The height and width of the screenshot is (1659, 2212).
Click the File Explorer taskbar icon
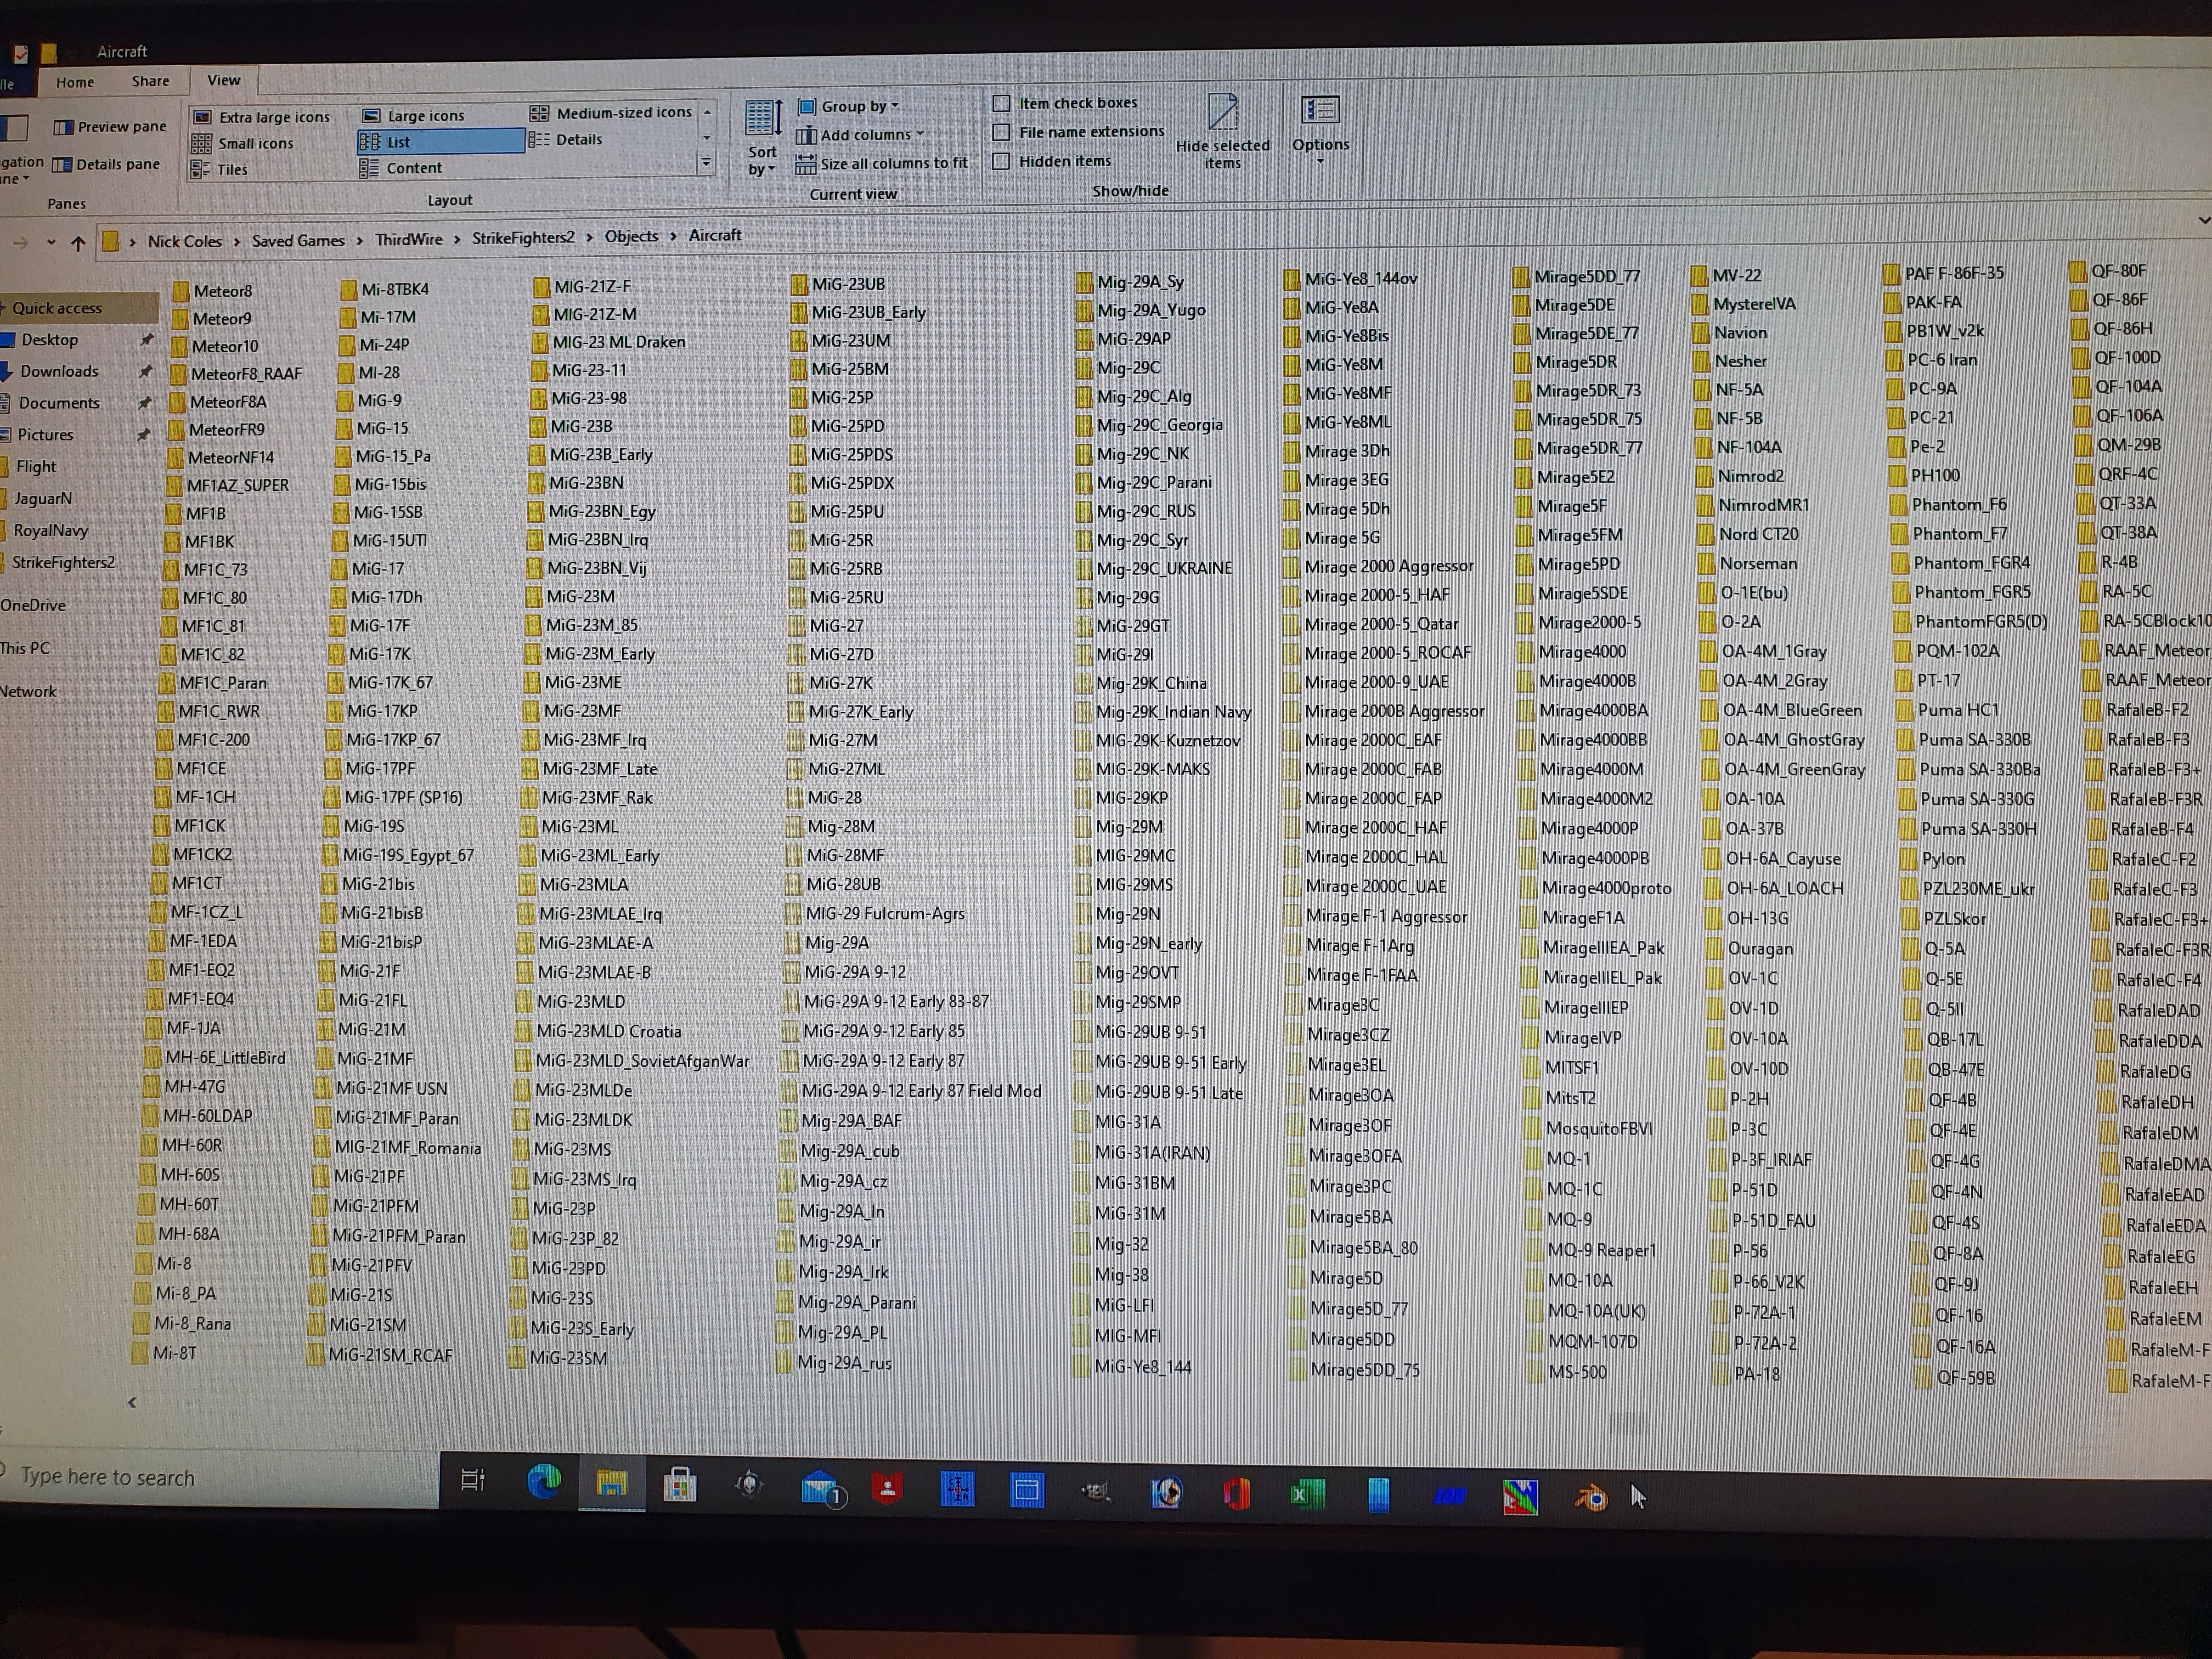point(612,1482)
